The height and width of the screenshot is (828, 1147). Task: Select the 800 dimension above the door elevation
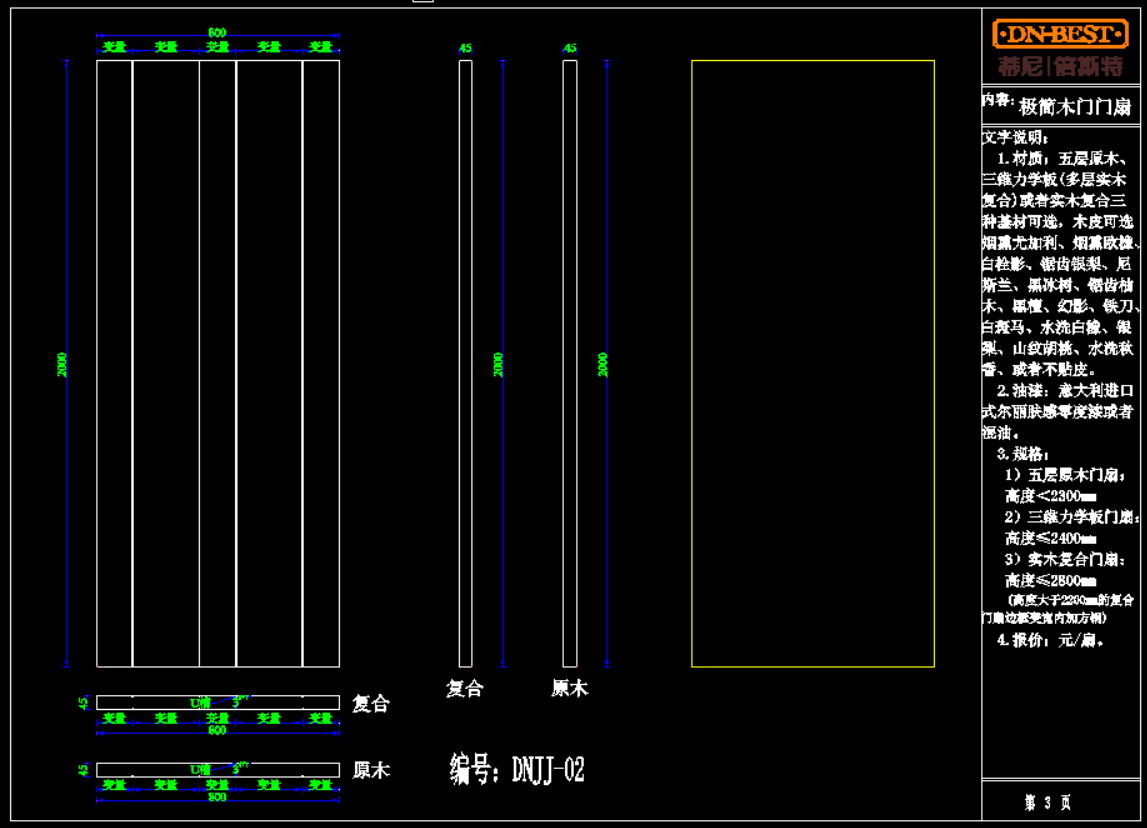tap(217, 33)
